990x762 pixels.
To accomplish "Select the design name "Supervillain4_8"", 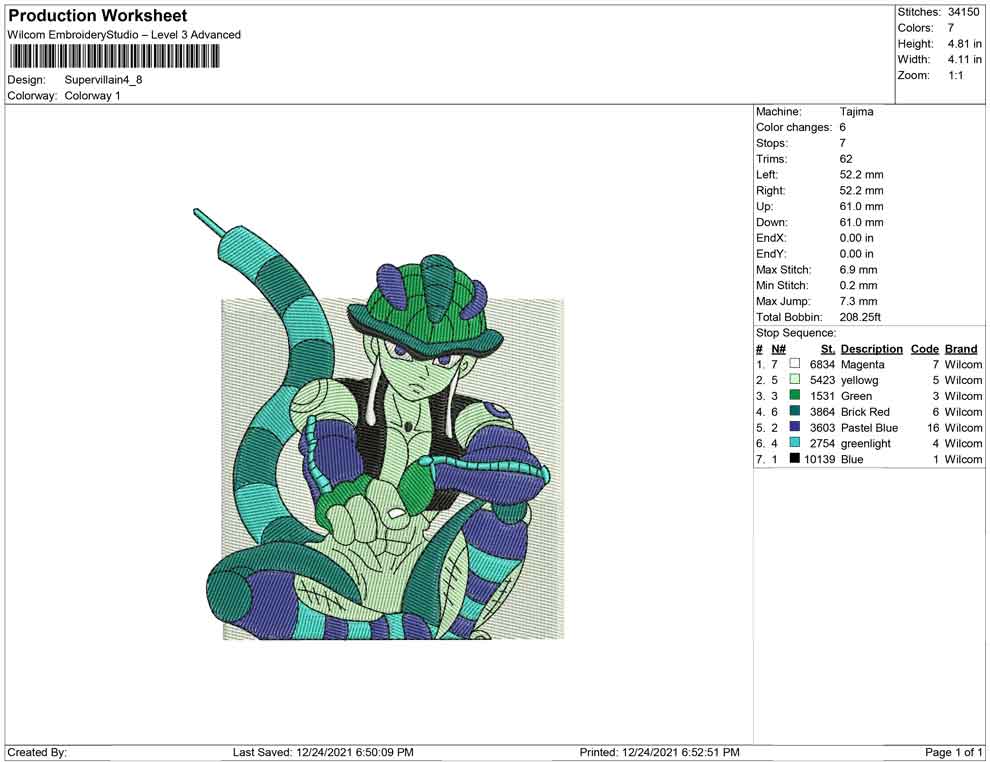I will click(x=104, y=80).
